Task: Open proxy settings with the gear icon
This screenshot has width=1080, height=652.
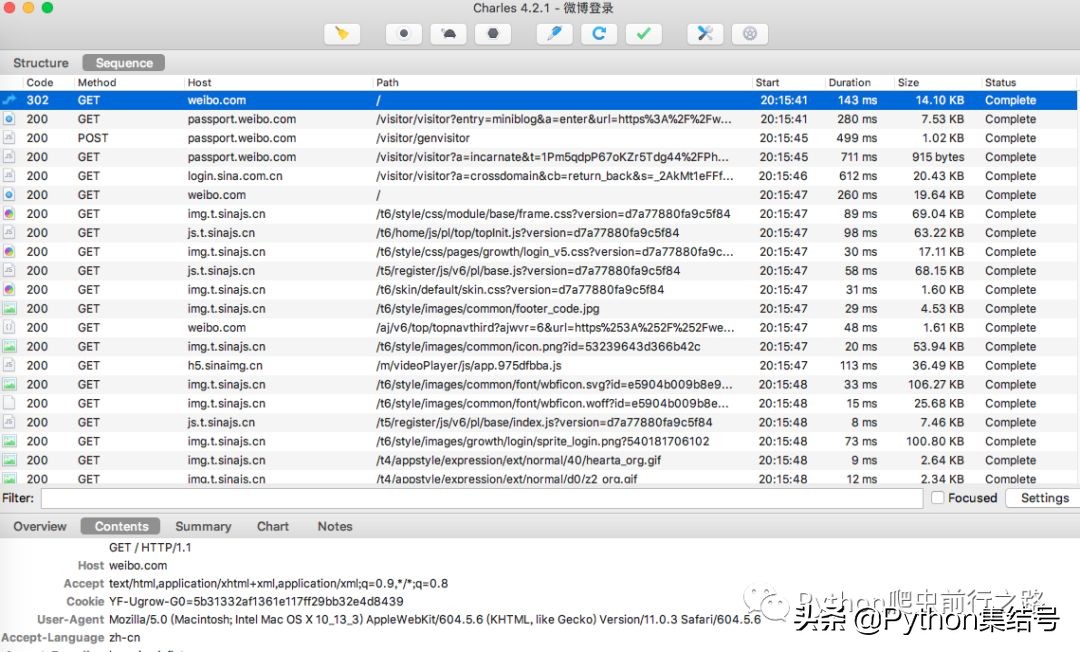Action: pos(750,33)
